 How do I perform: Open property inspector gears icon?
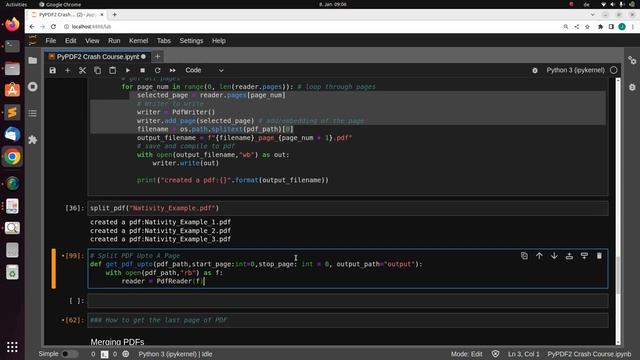point(632,60)
